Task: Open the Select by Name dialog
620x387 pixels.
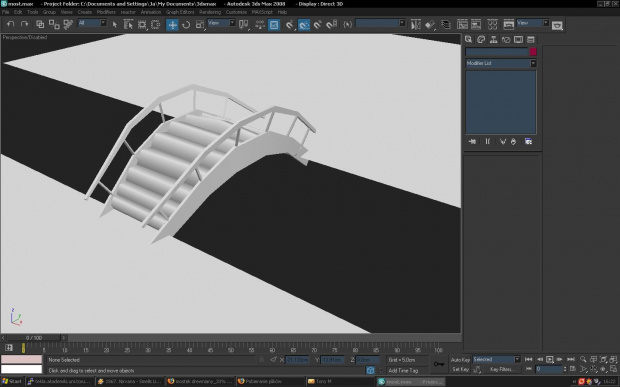Action: 128,25
